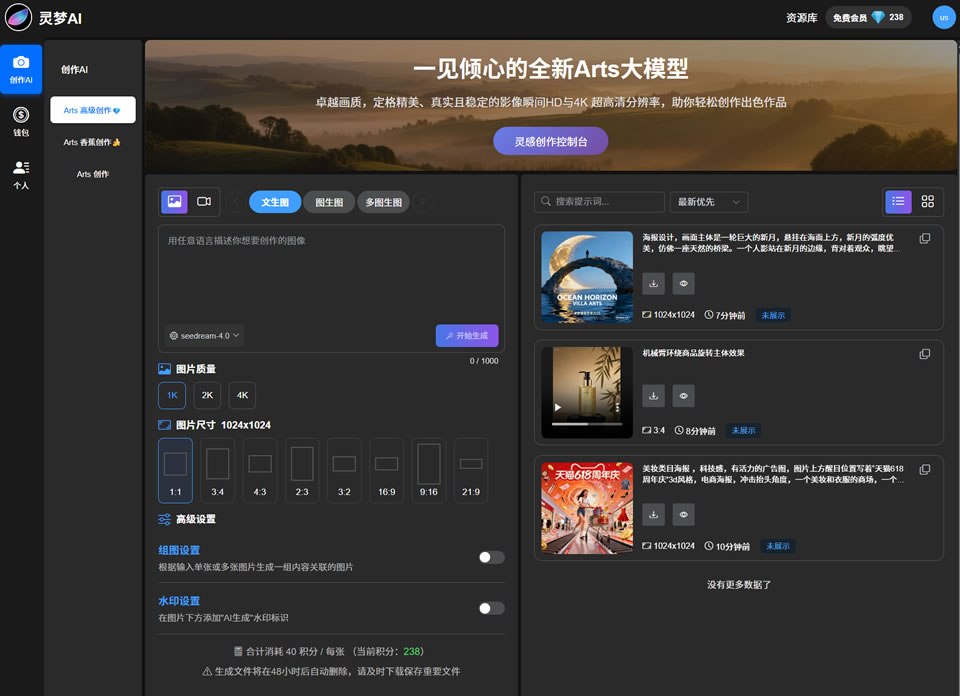
Task: Enable the 水印设置 watermark toggle
Action: pyautogui.click(x=491, y=608)
